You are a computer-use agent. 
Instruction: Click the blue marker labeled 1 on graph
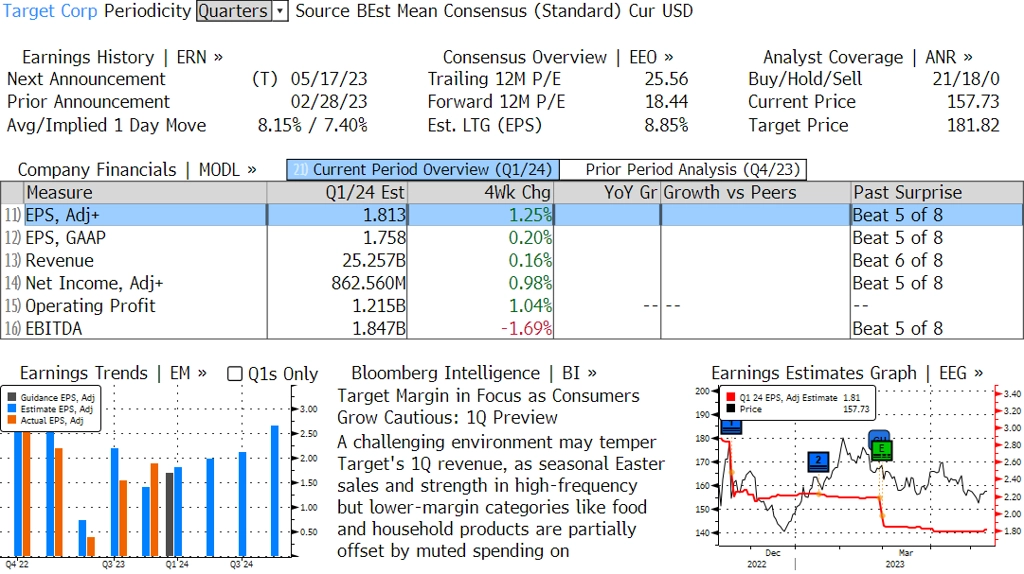(731, 427)
